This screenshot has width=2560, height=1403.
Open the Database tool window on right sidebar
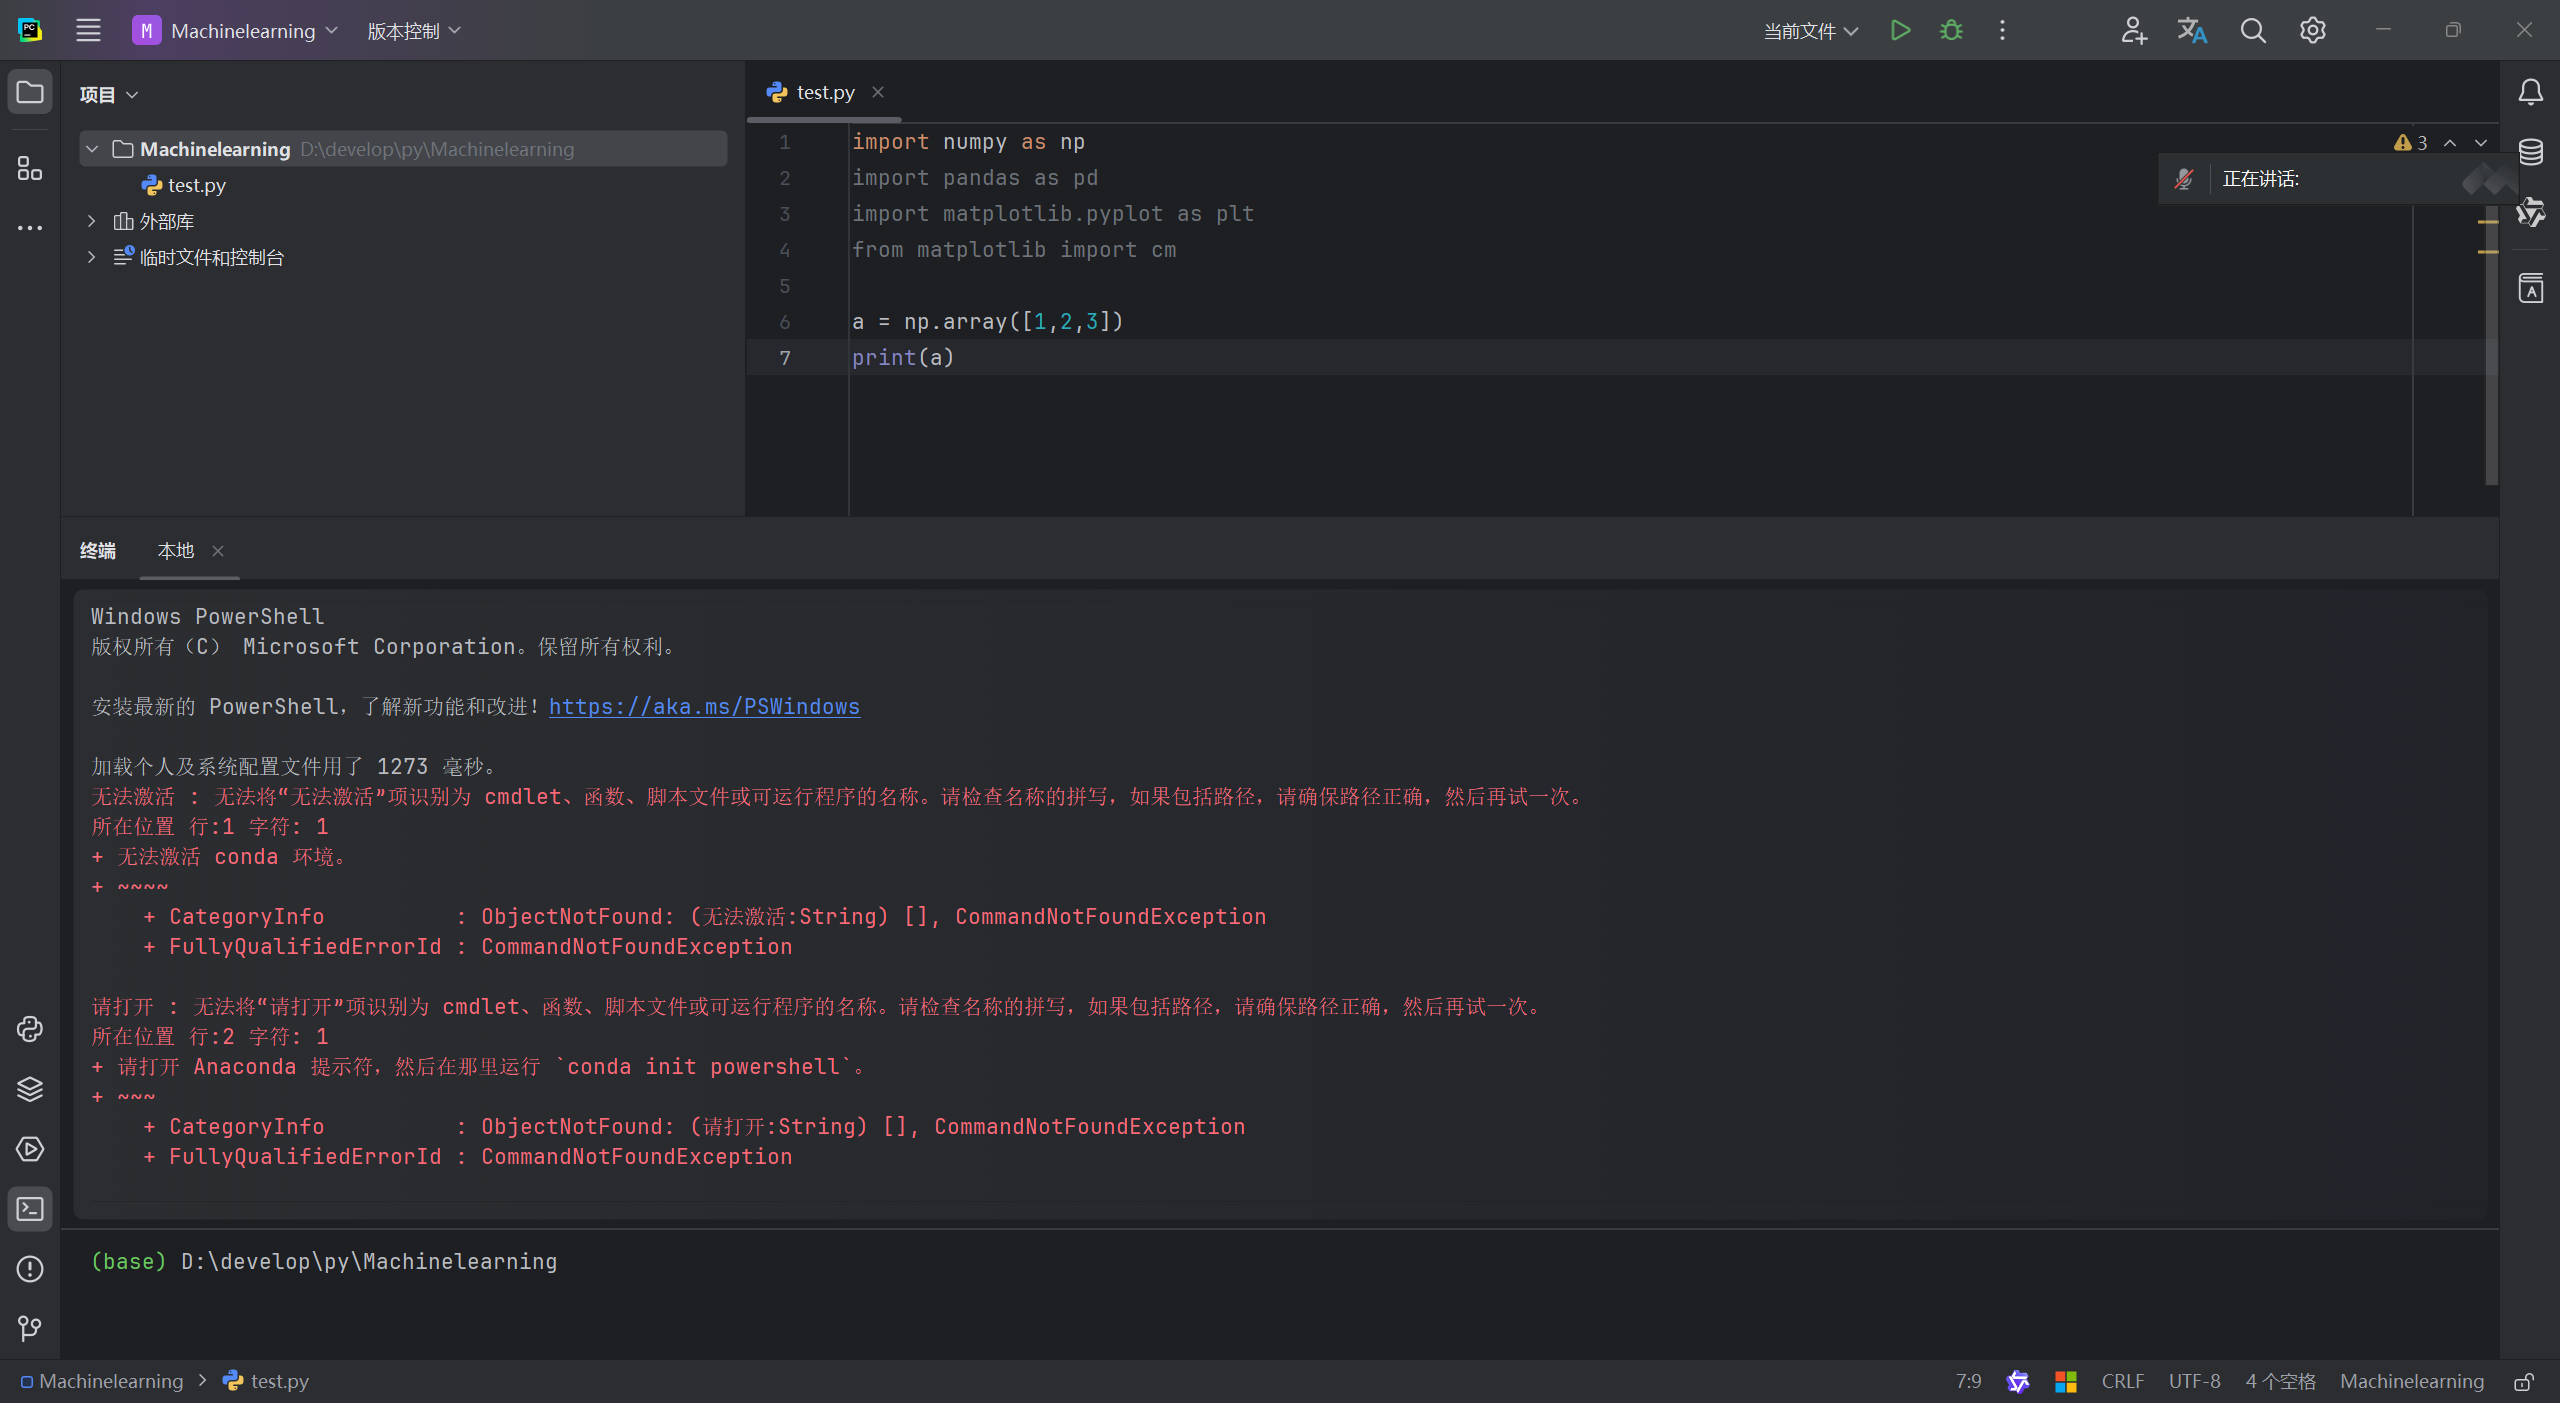2531,152
